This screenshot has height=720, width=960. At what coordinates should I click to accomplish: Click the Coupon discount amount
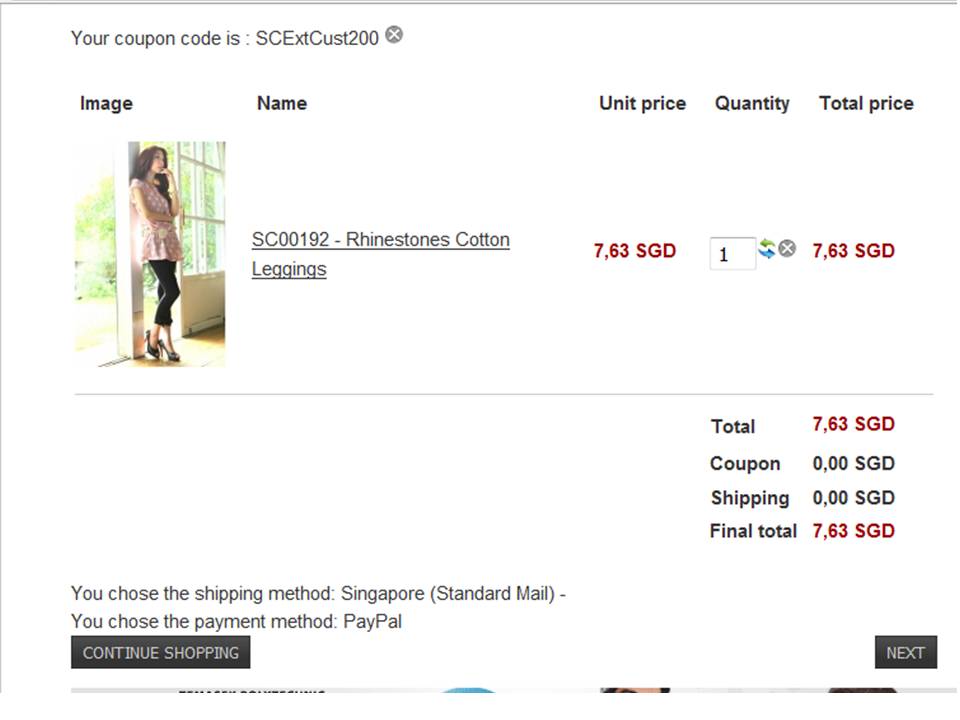tap(853, 463)
